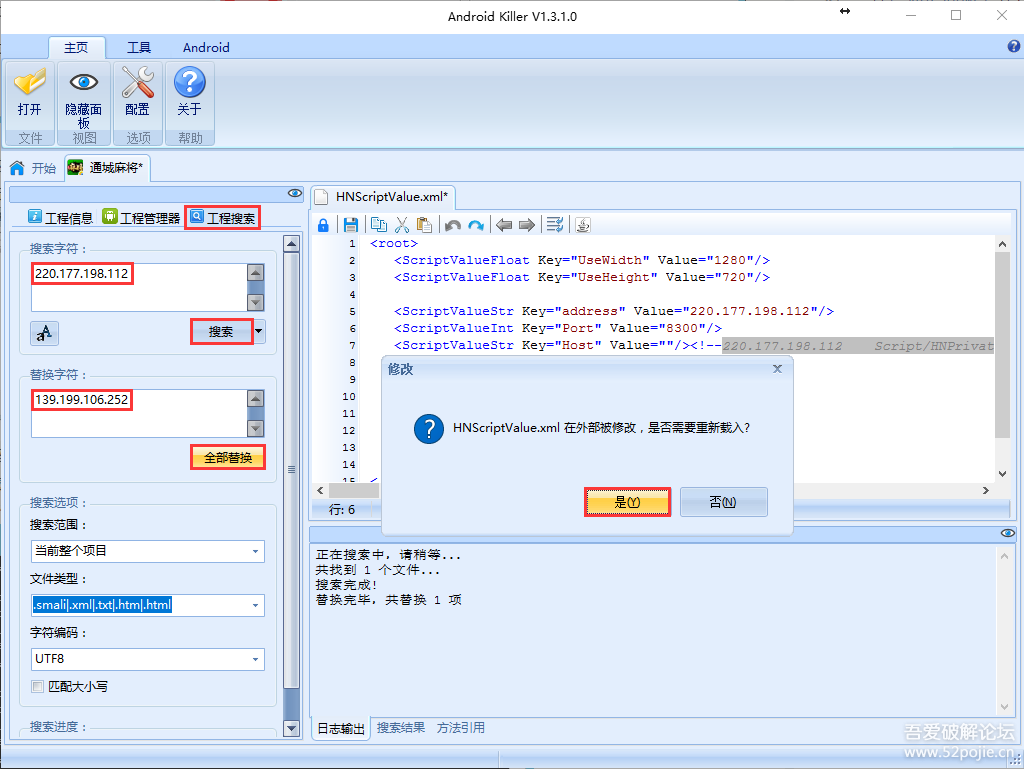Click the copy icon in editor toolbar
1024x769 pixels.
[378, 226]
